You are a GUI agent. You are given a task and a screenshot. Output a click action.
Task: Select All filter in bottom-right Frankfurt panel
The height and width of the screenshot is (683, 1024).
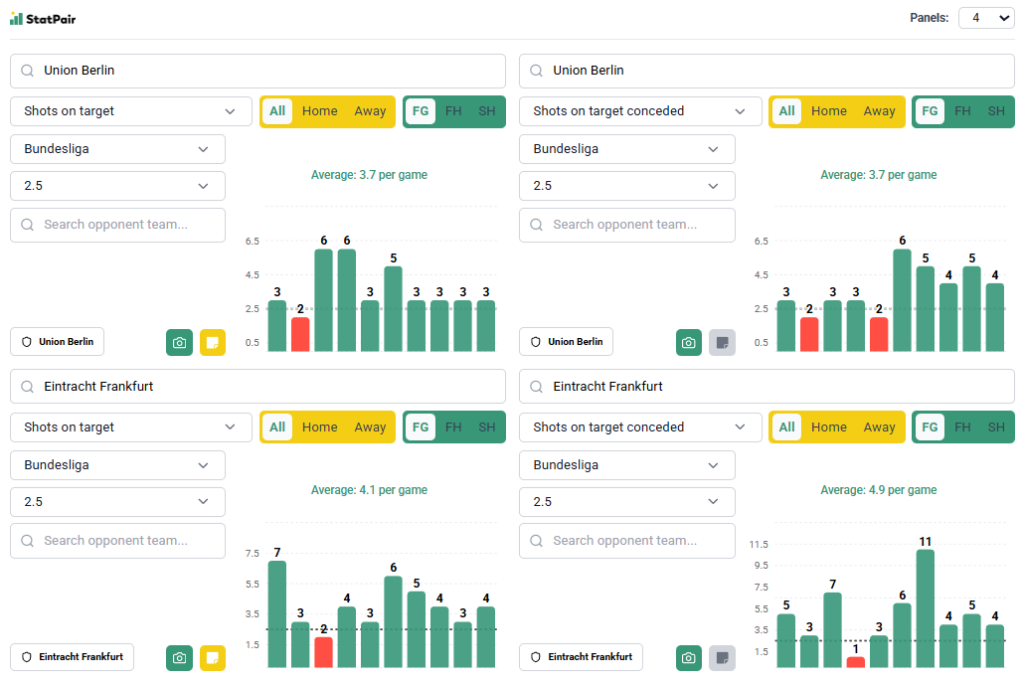point(787,427)
